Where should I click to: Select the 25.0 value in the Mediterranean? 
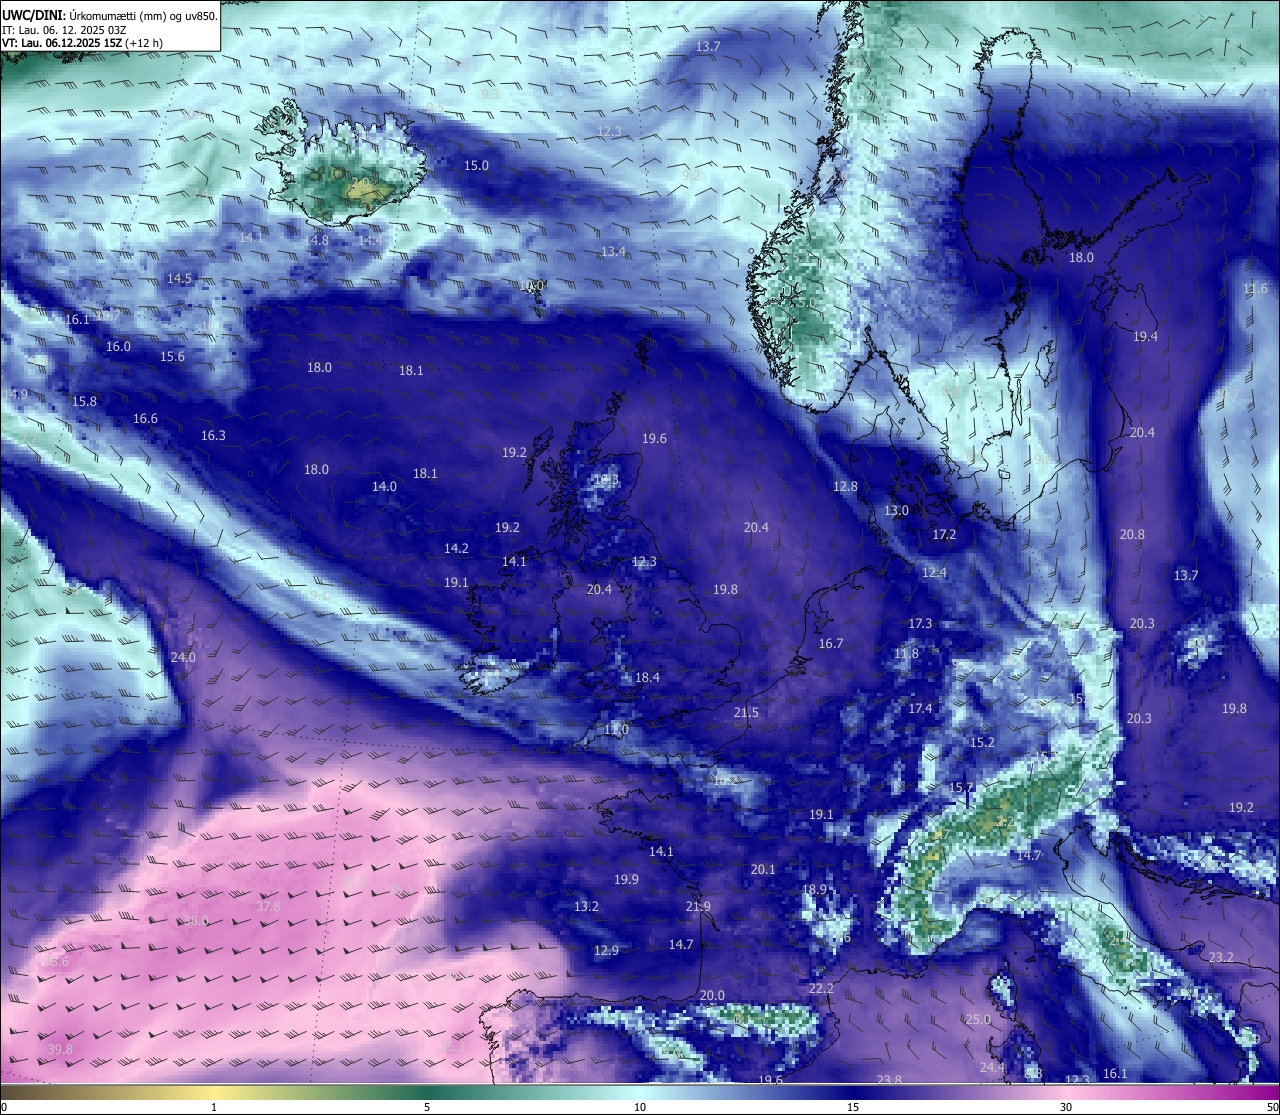(977, 1020)
